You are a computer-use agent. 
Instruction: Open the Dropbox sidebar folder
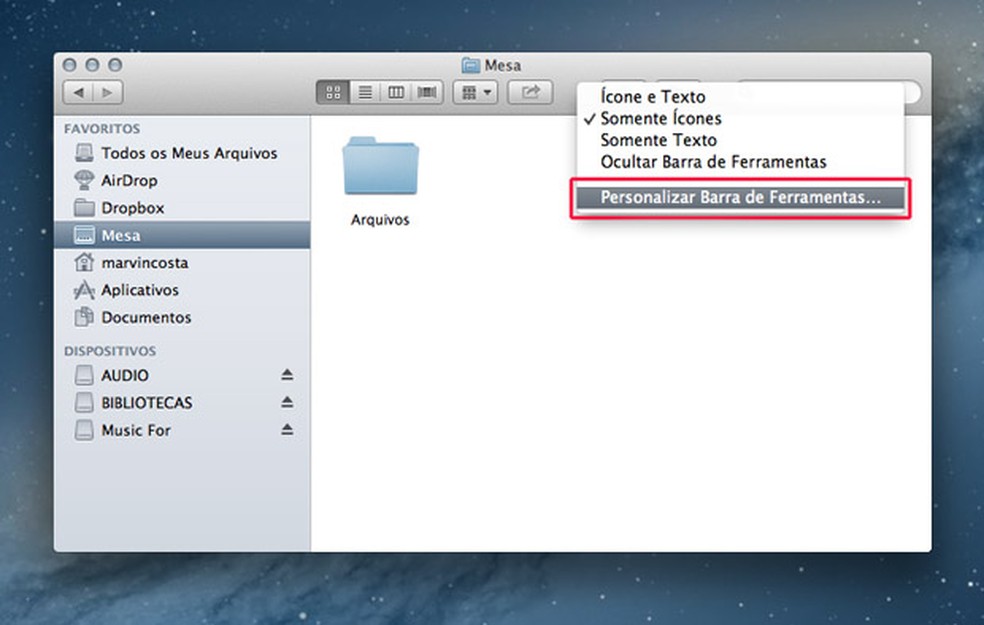point(182,208)
